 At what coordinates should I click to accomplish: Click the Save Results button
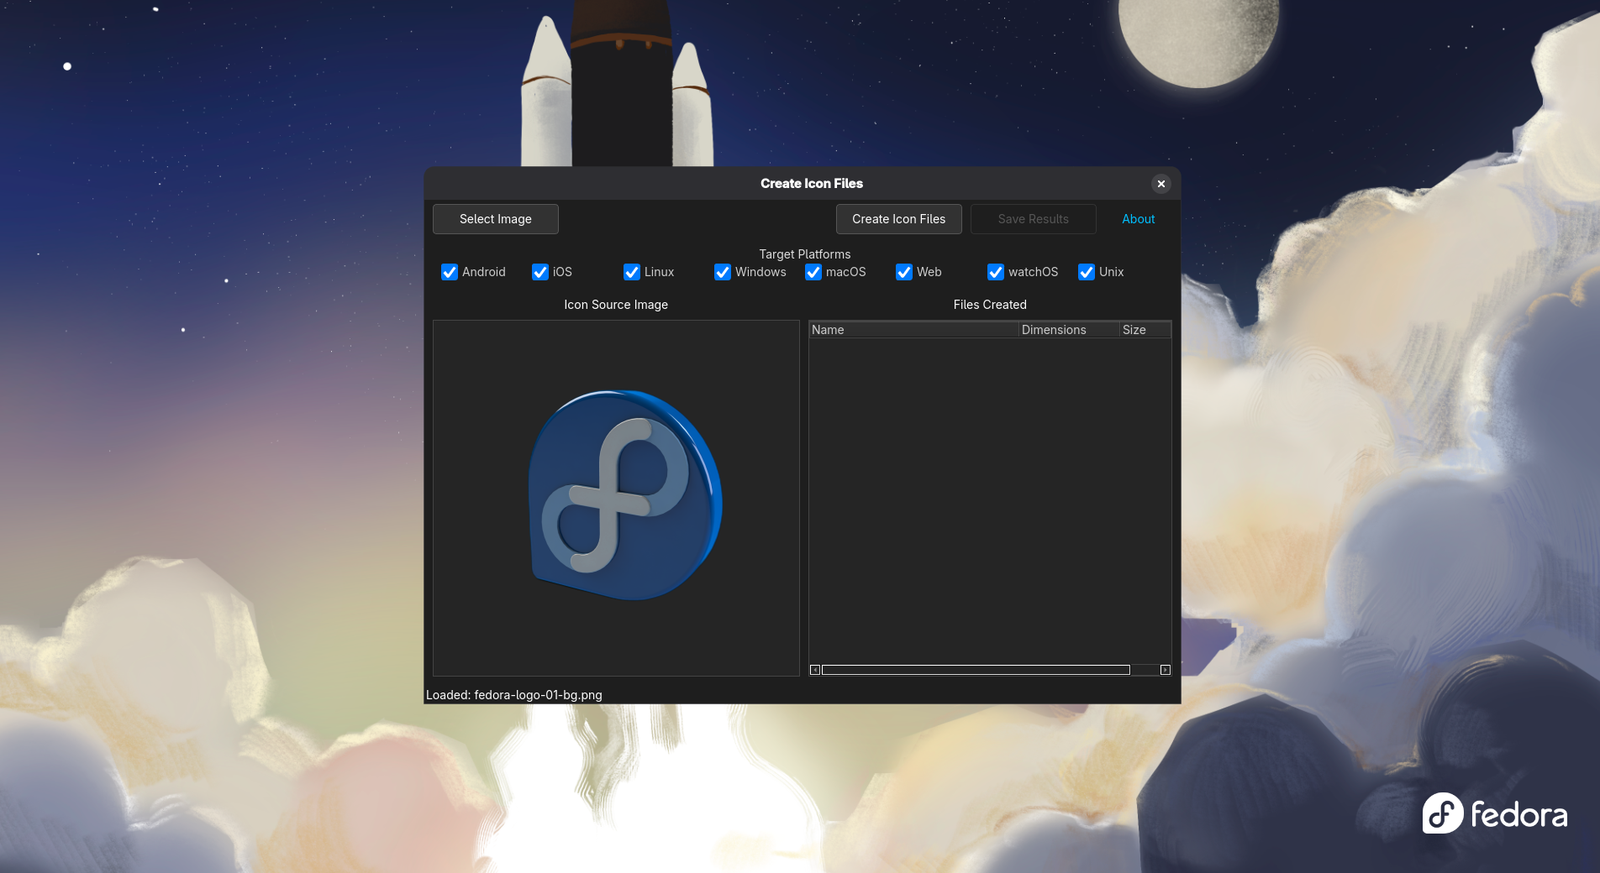pyautogui.click(x=1033, y=219)
